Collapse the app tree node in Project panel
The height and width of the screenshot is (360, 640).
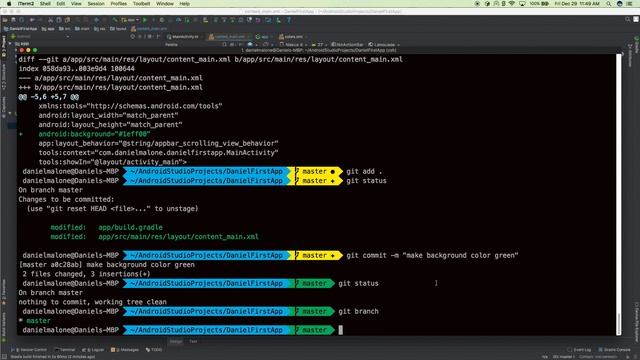click(x=10, y=44)
